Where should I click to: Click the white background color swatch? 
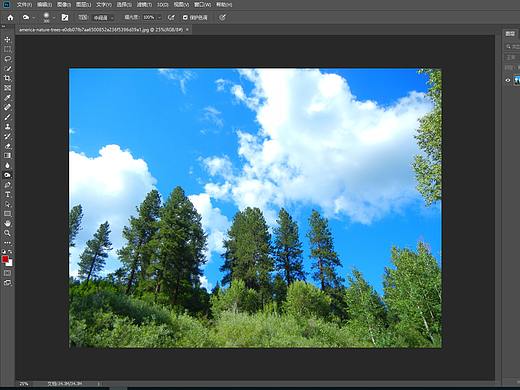10,263
